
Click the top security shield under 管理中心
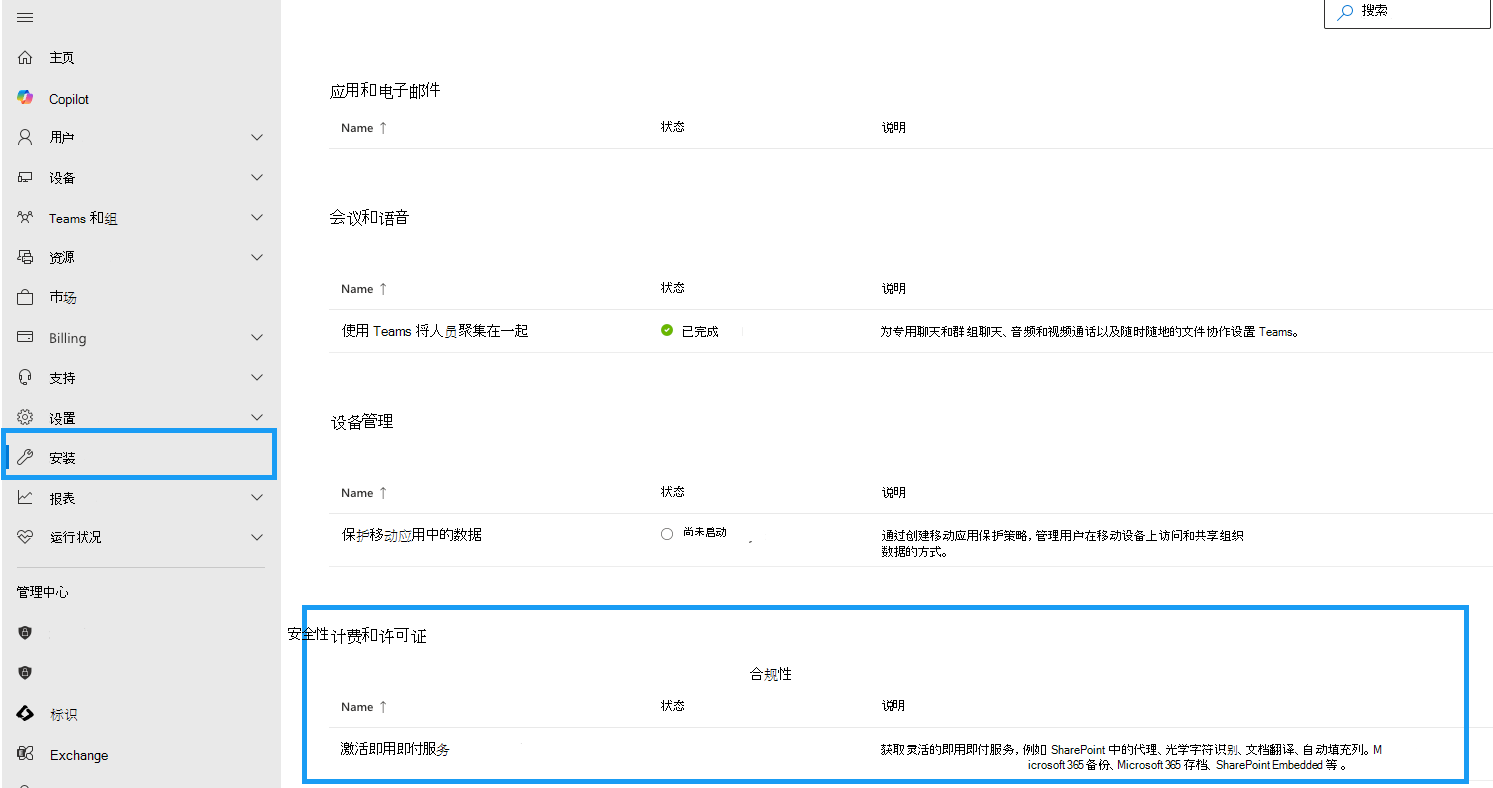pos(24,632)
